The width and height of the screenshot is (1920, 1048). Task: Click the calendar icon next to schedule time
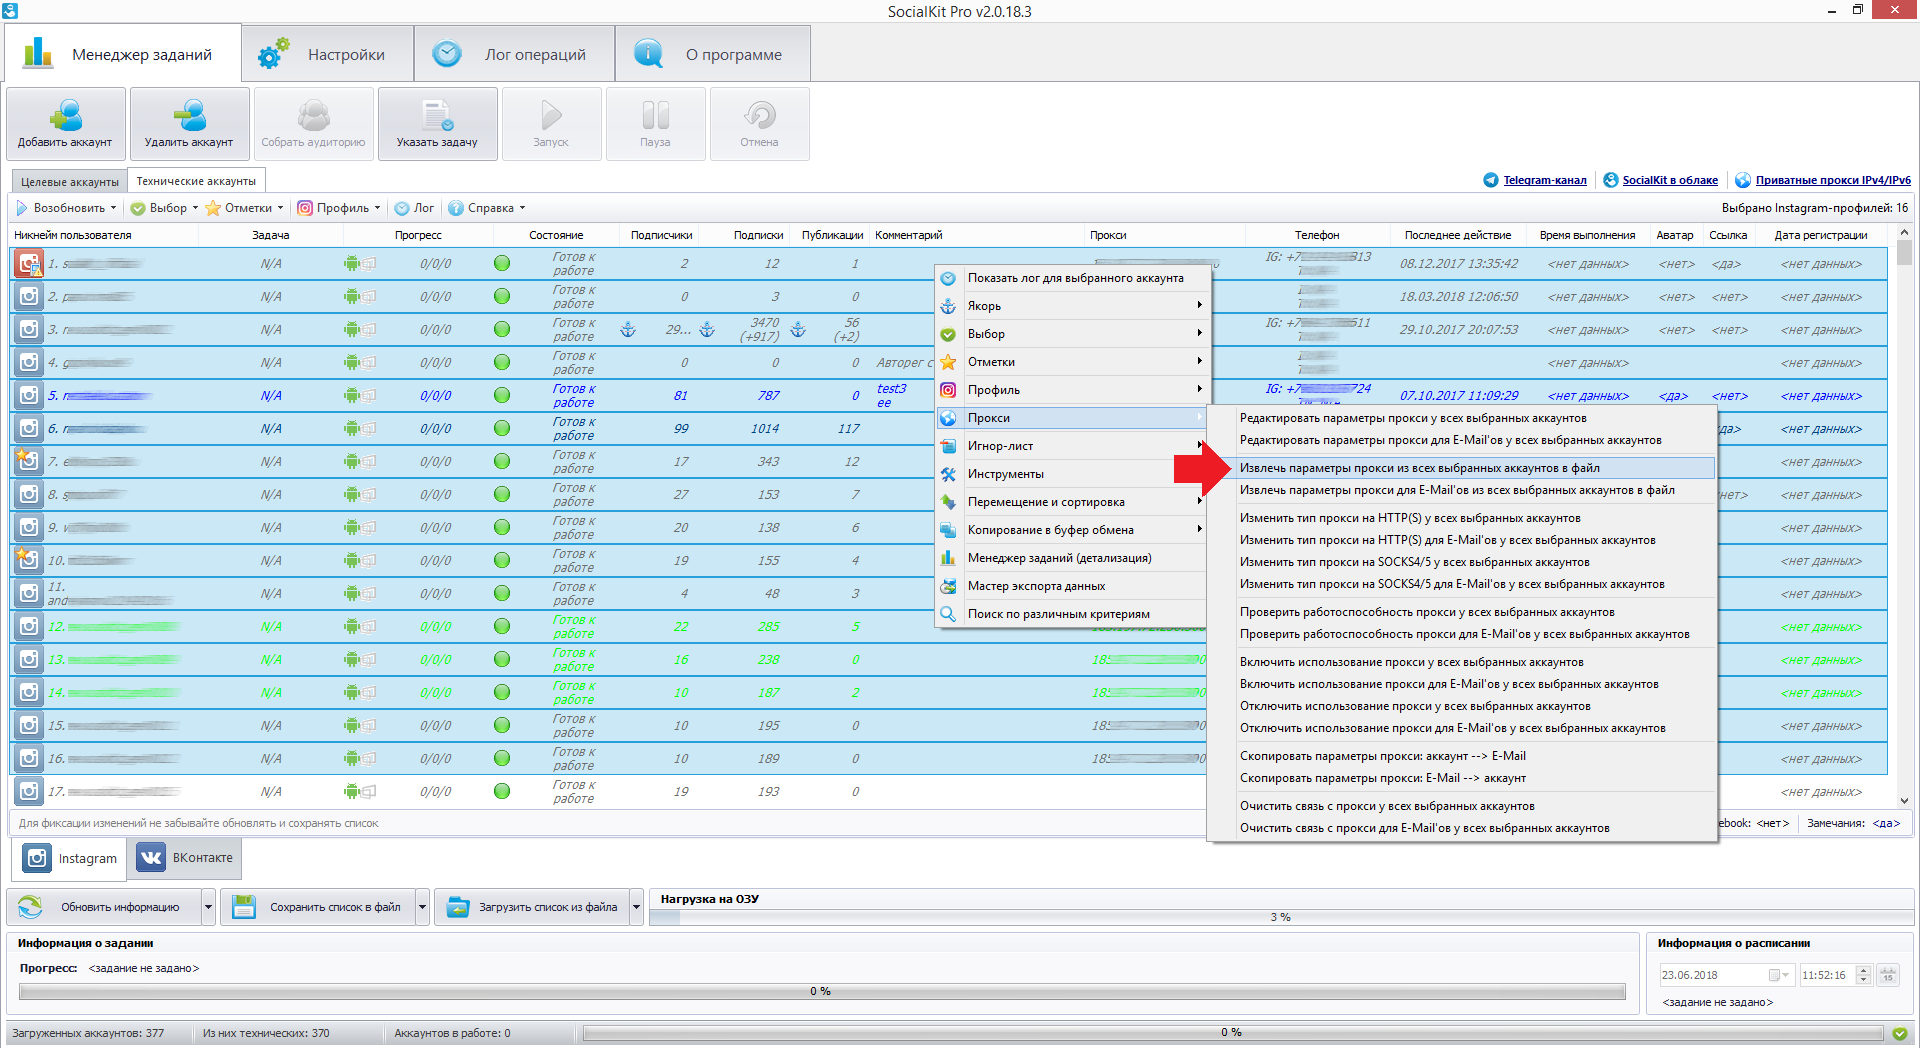coord(1888,975)
